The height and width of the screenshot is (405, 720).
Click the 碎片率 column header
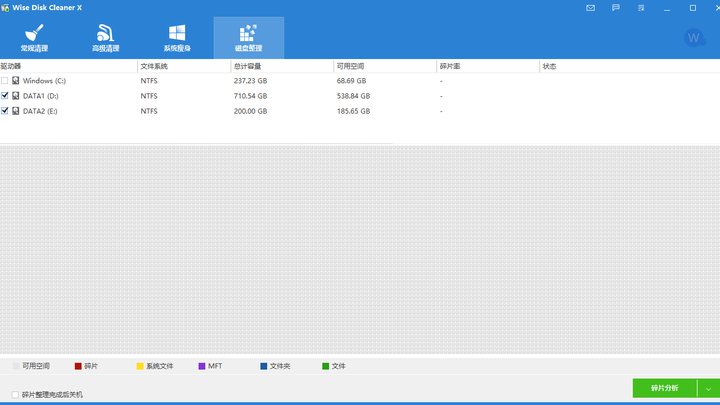pyautogui.click(x=488, y=66)
